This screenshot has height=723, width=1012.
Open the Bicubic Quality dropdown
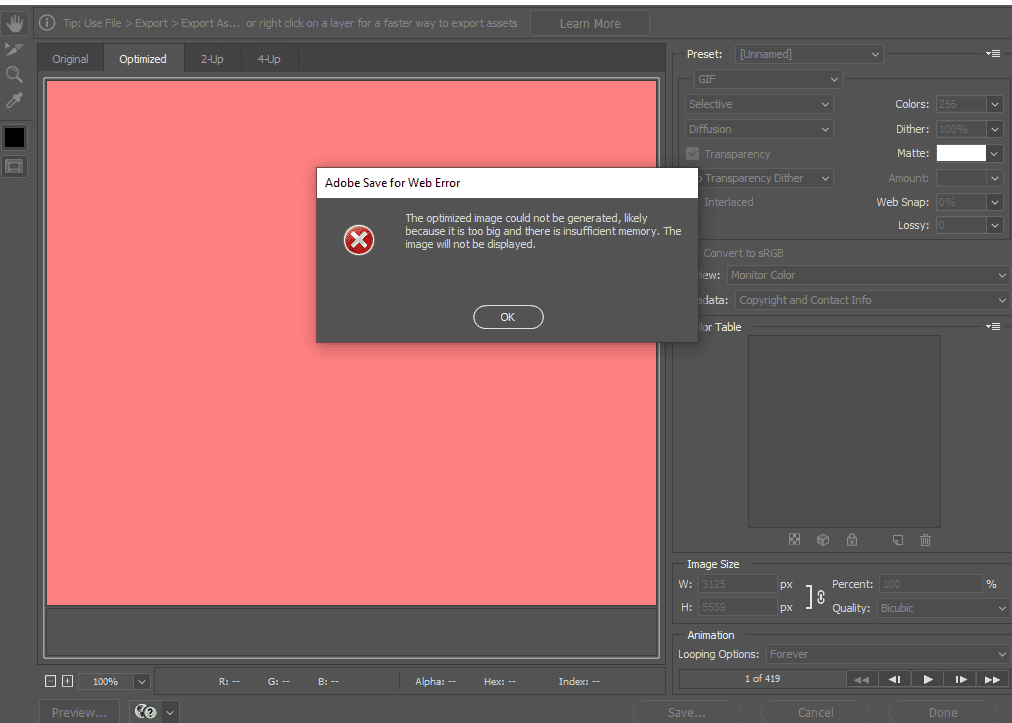click(x=943, y=608)
